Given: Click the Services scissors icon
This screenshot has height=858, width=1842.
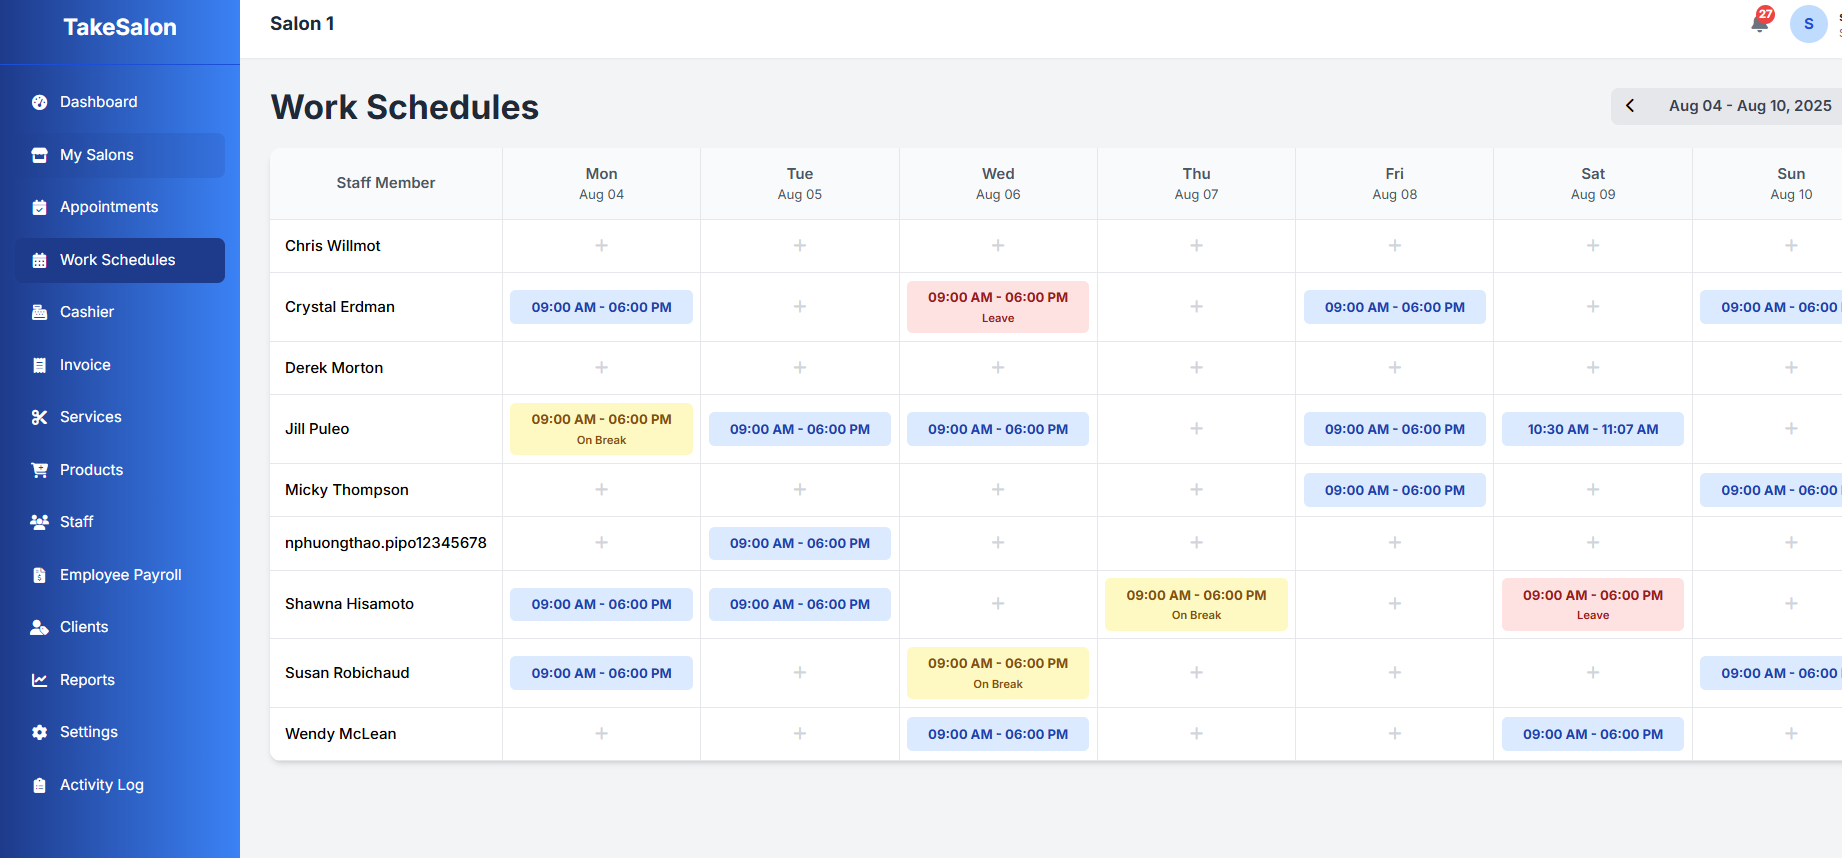Looking at the screenshot, I should [40, 417].
